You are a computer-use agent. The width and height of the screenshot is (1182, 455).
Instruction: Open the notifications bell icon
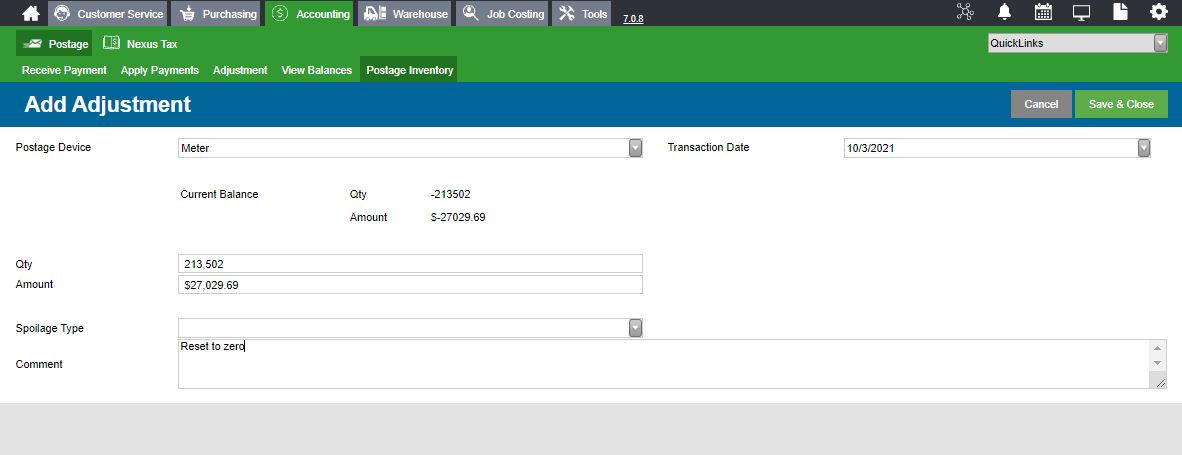pyautogui.click(x=1004, y=12)
